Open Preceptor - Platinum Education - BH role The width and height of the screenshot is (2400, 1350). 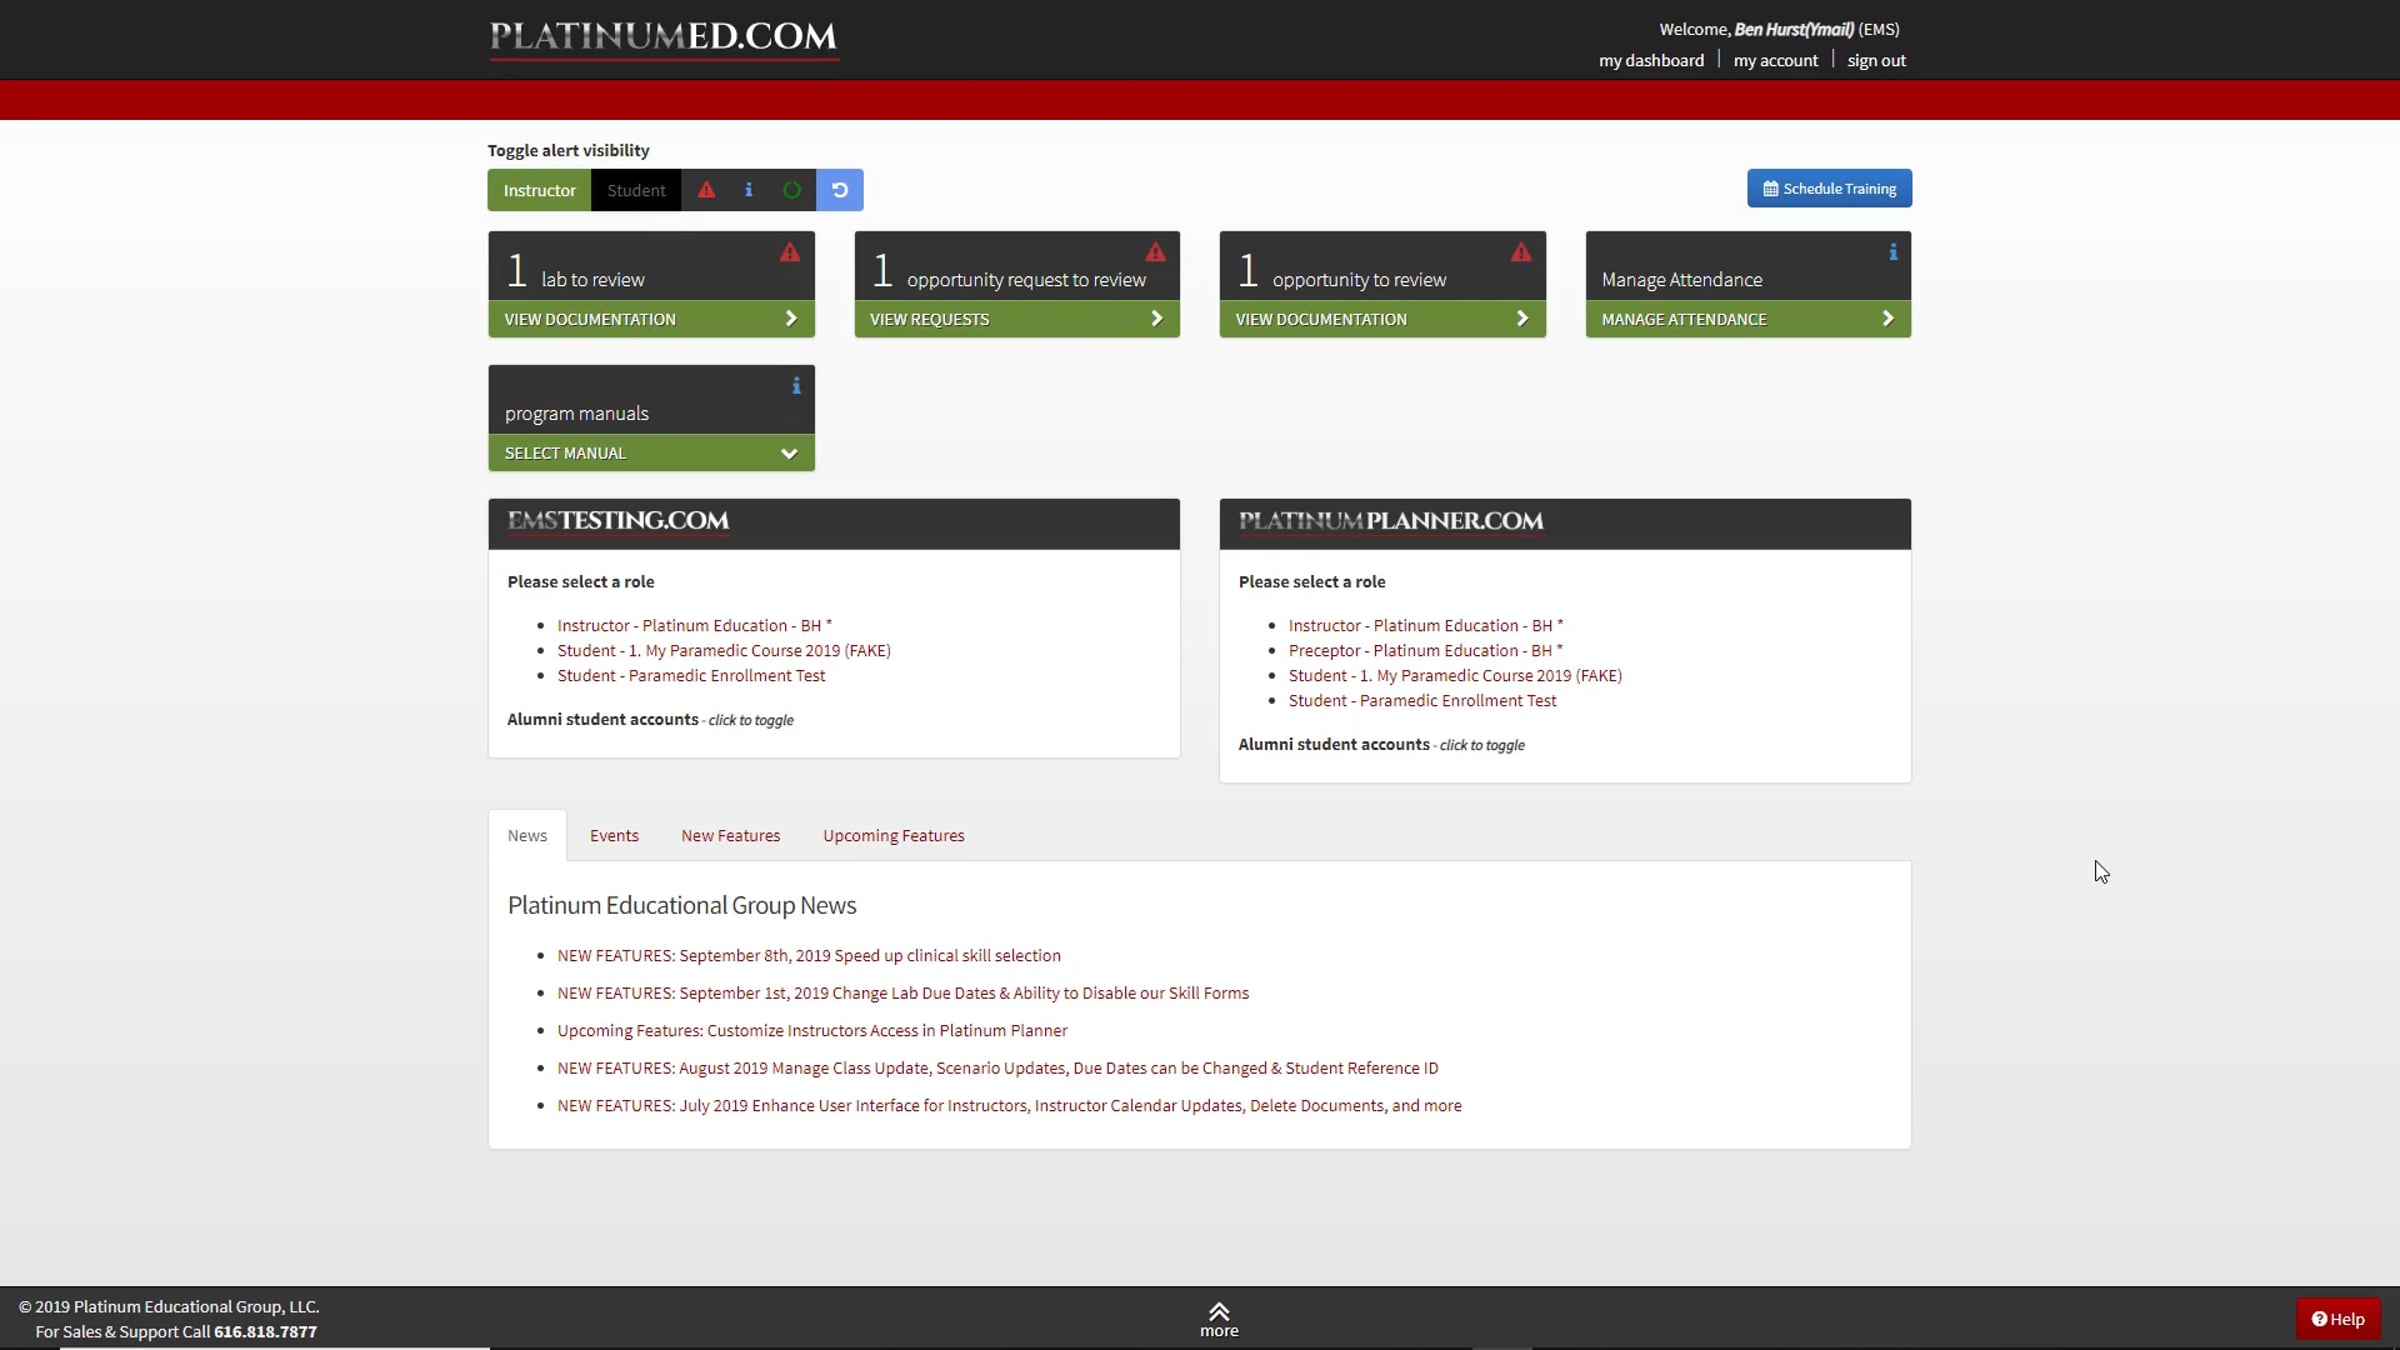(1425, 651)
